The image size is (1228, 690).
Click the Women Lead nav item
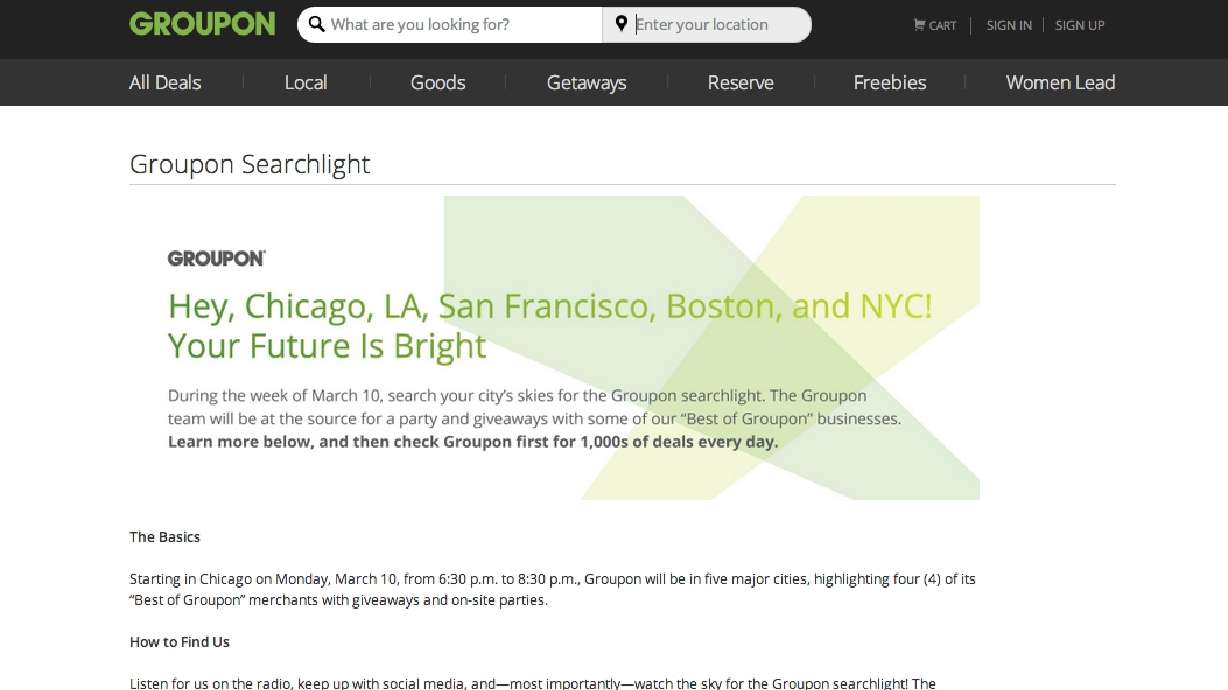pos(1060,82)
